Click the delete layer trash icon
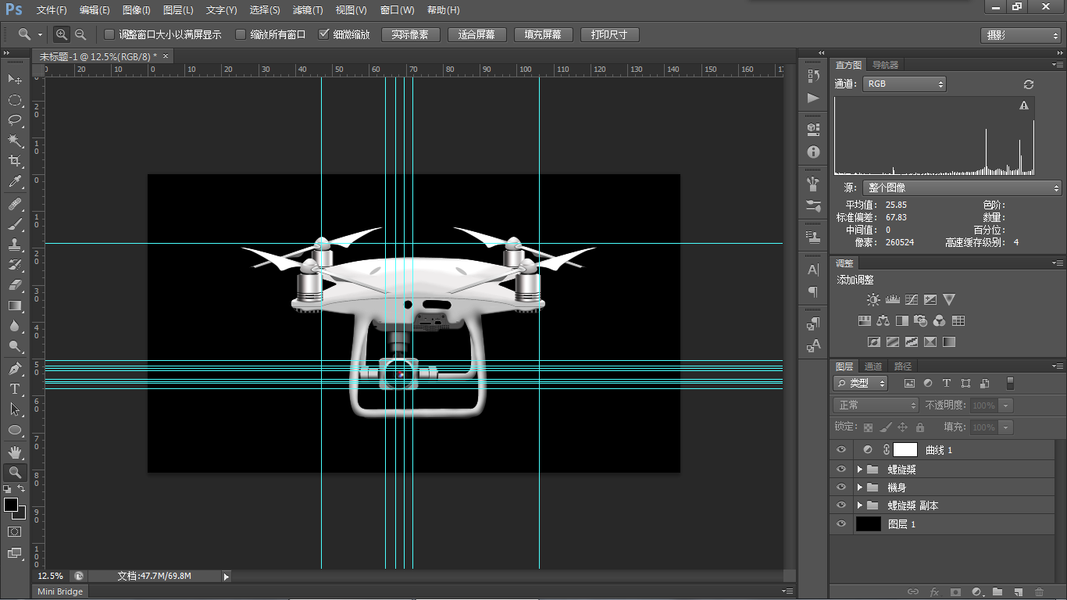Viewport: 1067px width, 600px height. (1039, 592)
